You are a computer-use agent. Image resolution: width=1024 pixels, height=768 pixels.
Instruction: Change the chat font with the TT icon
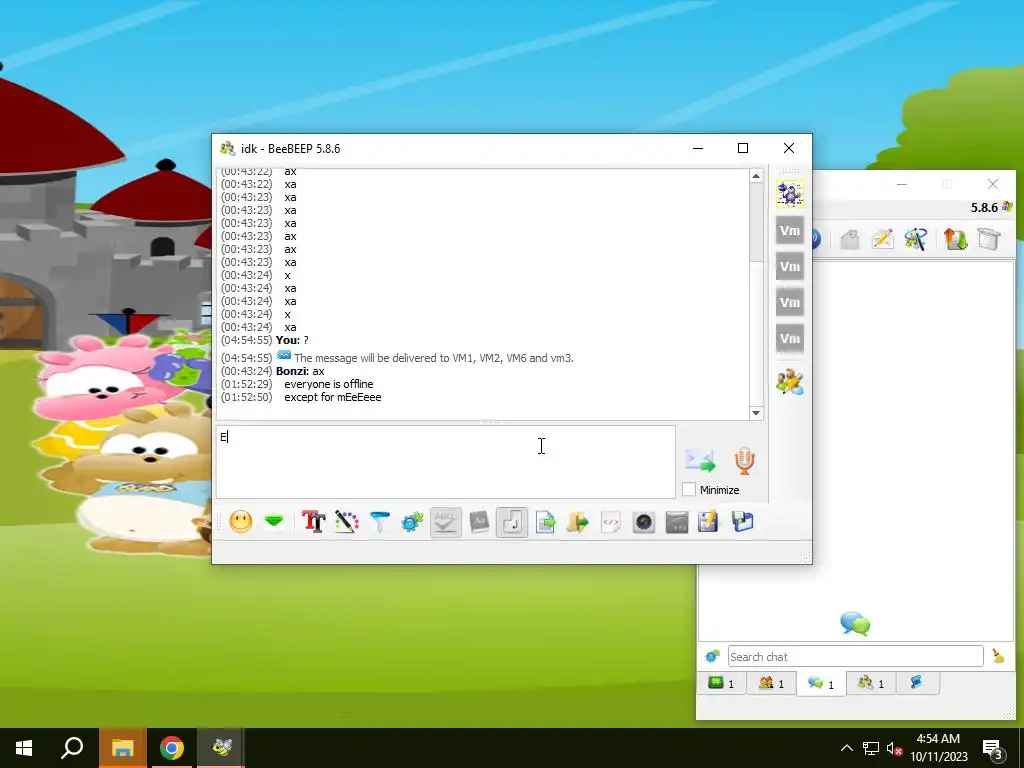pos(313,522)
